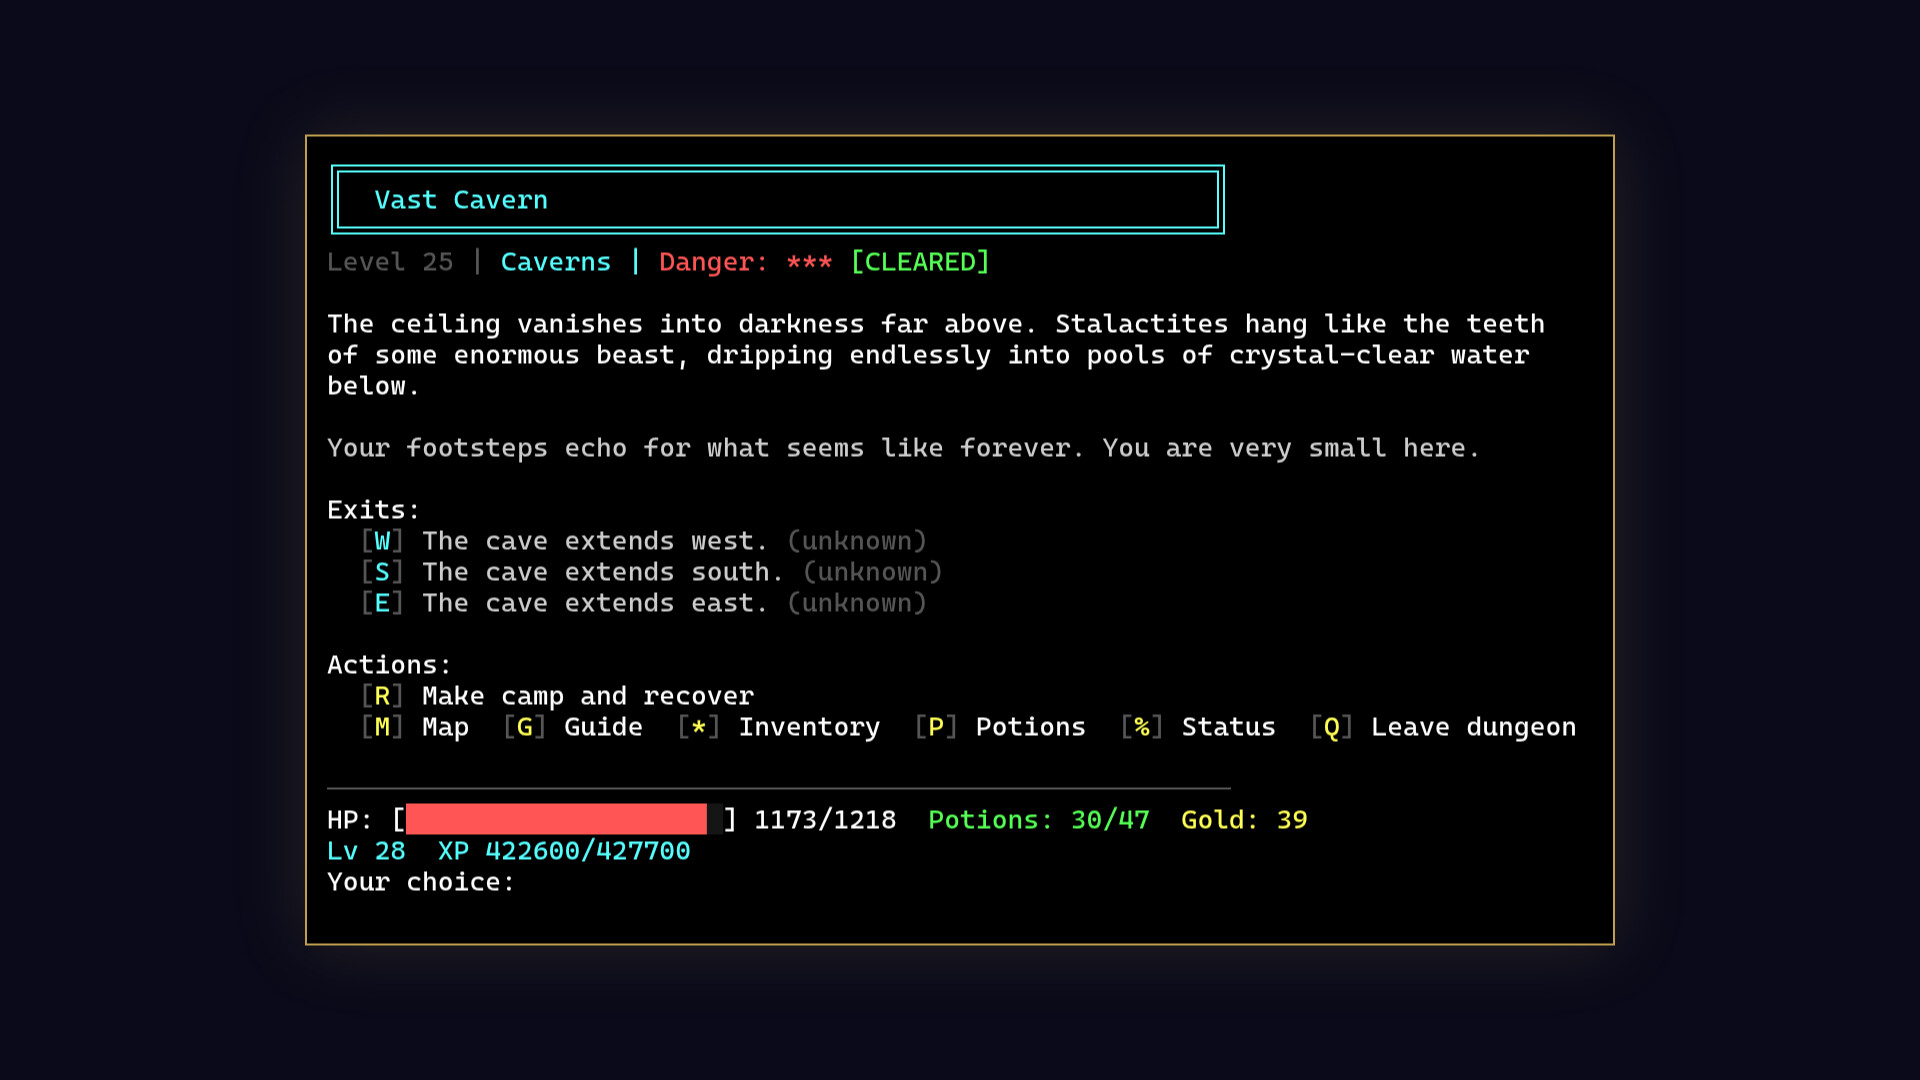Screen dimensions: 1920x1080
Task: Open the [%] Status action
Action: pyautogui.click(x=1198, y=727)
